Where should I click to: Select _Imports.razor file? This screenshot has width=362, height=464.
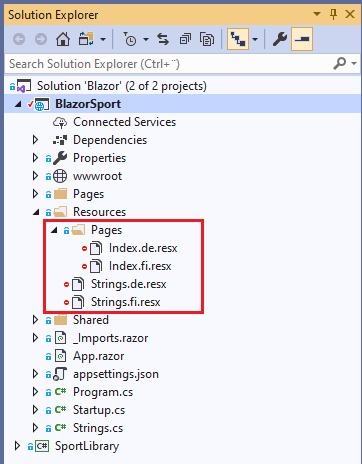[x=111, y=338]
